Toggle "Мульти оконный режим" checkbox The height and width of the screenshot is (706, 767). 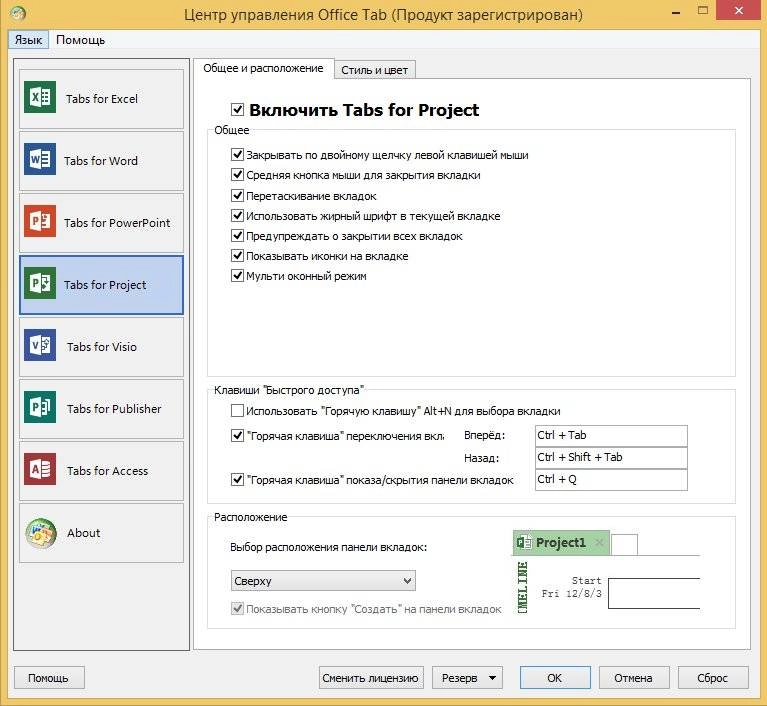pos(237,275)
